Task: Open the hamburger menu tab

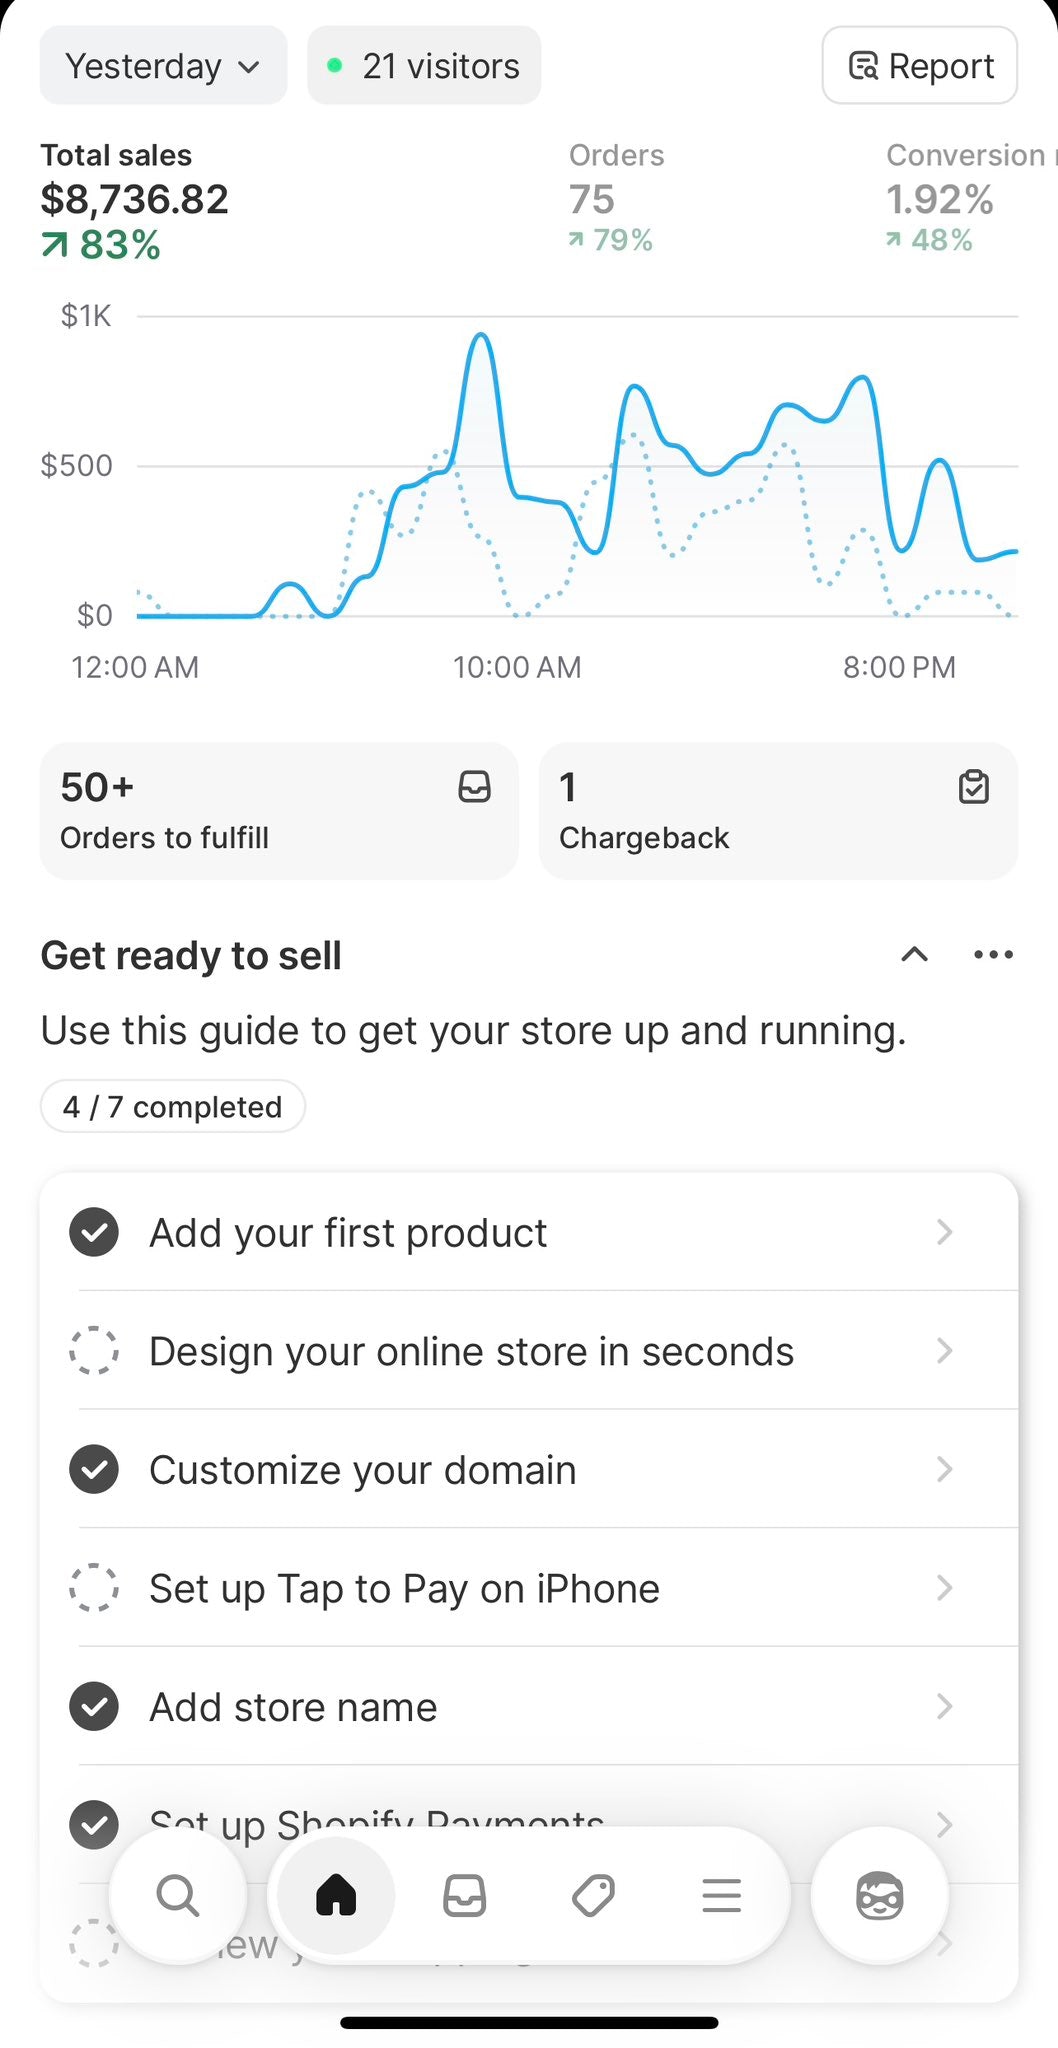Action: pyautogui.click(x=721, y=1895)
